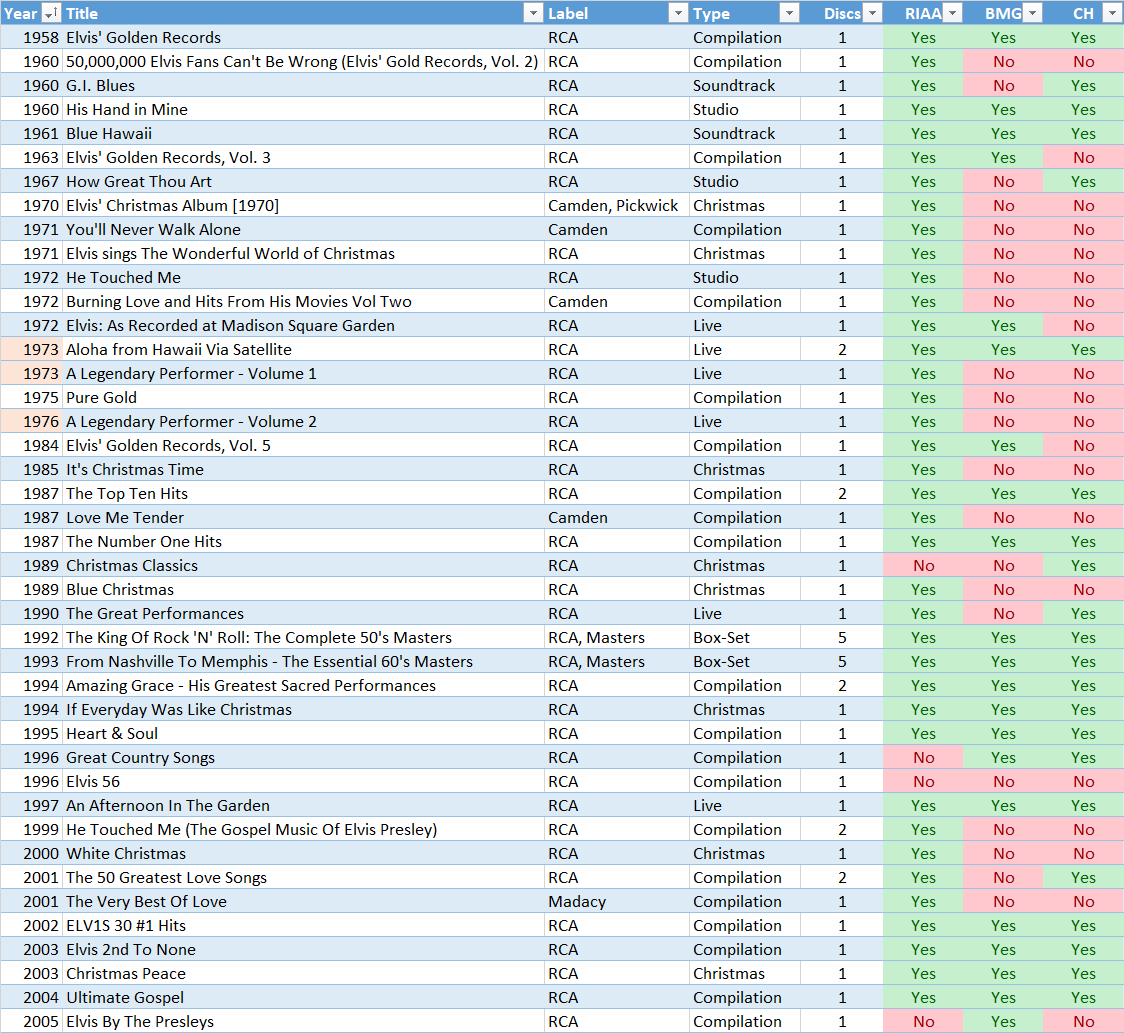Click 'ELV1S 30 #1 Hits' title cell
Viewport: 1124px width, 1033px height.
click(x=303, y=926)
